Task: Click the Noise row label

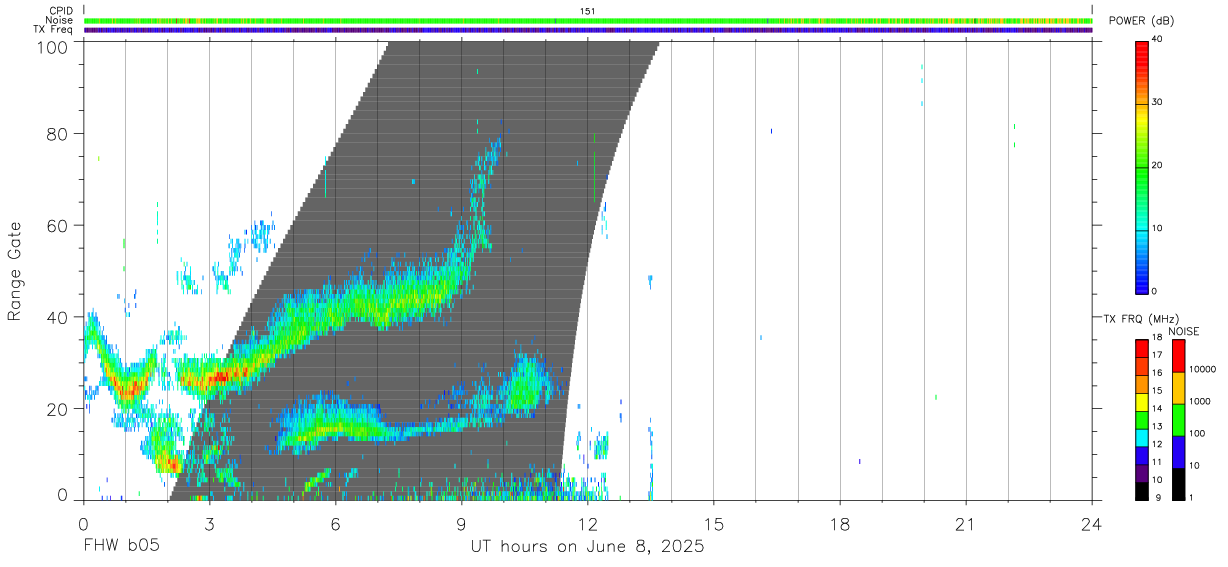Action: click(x=59, y=20)
